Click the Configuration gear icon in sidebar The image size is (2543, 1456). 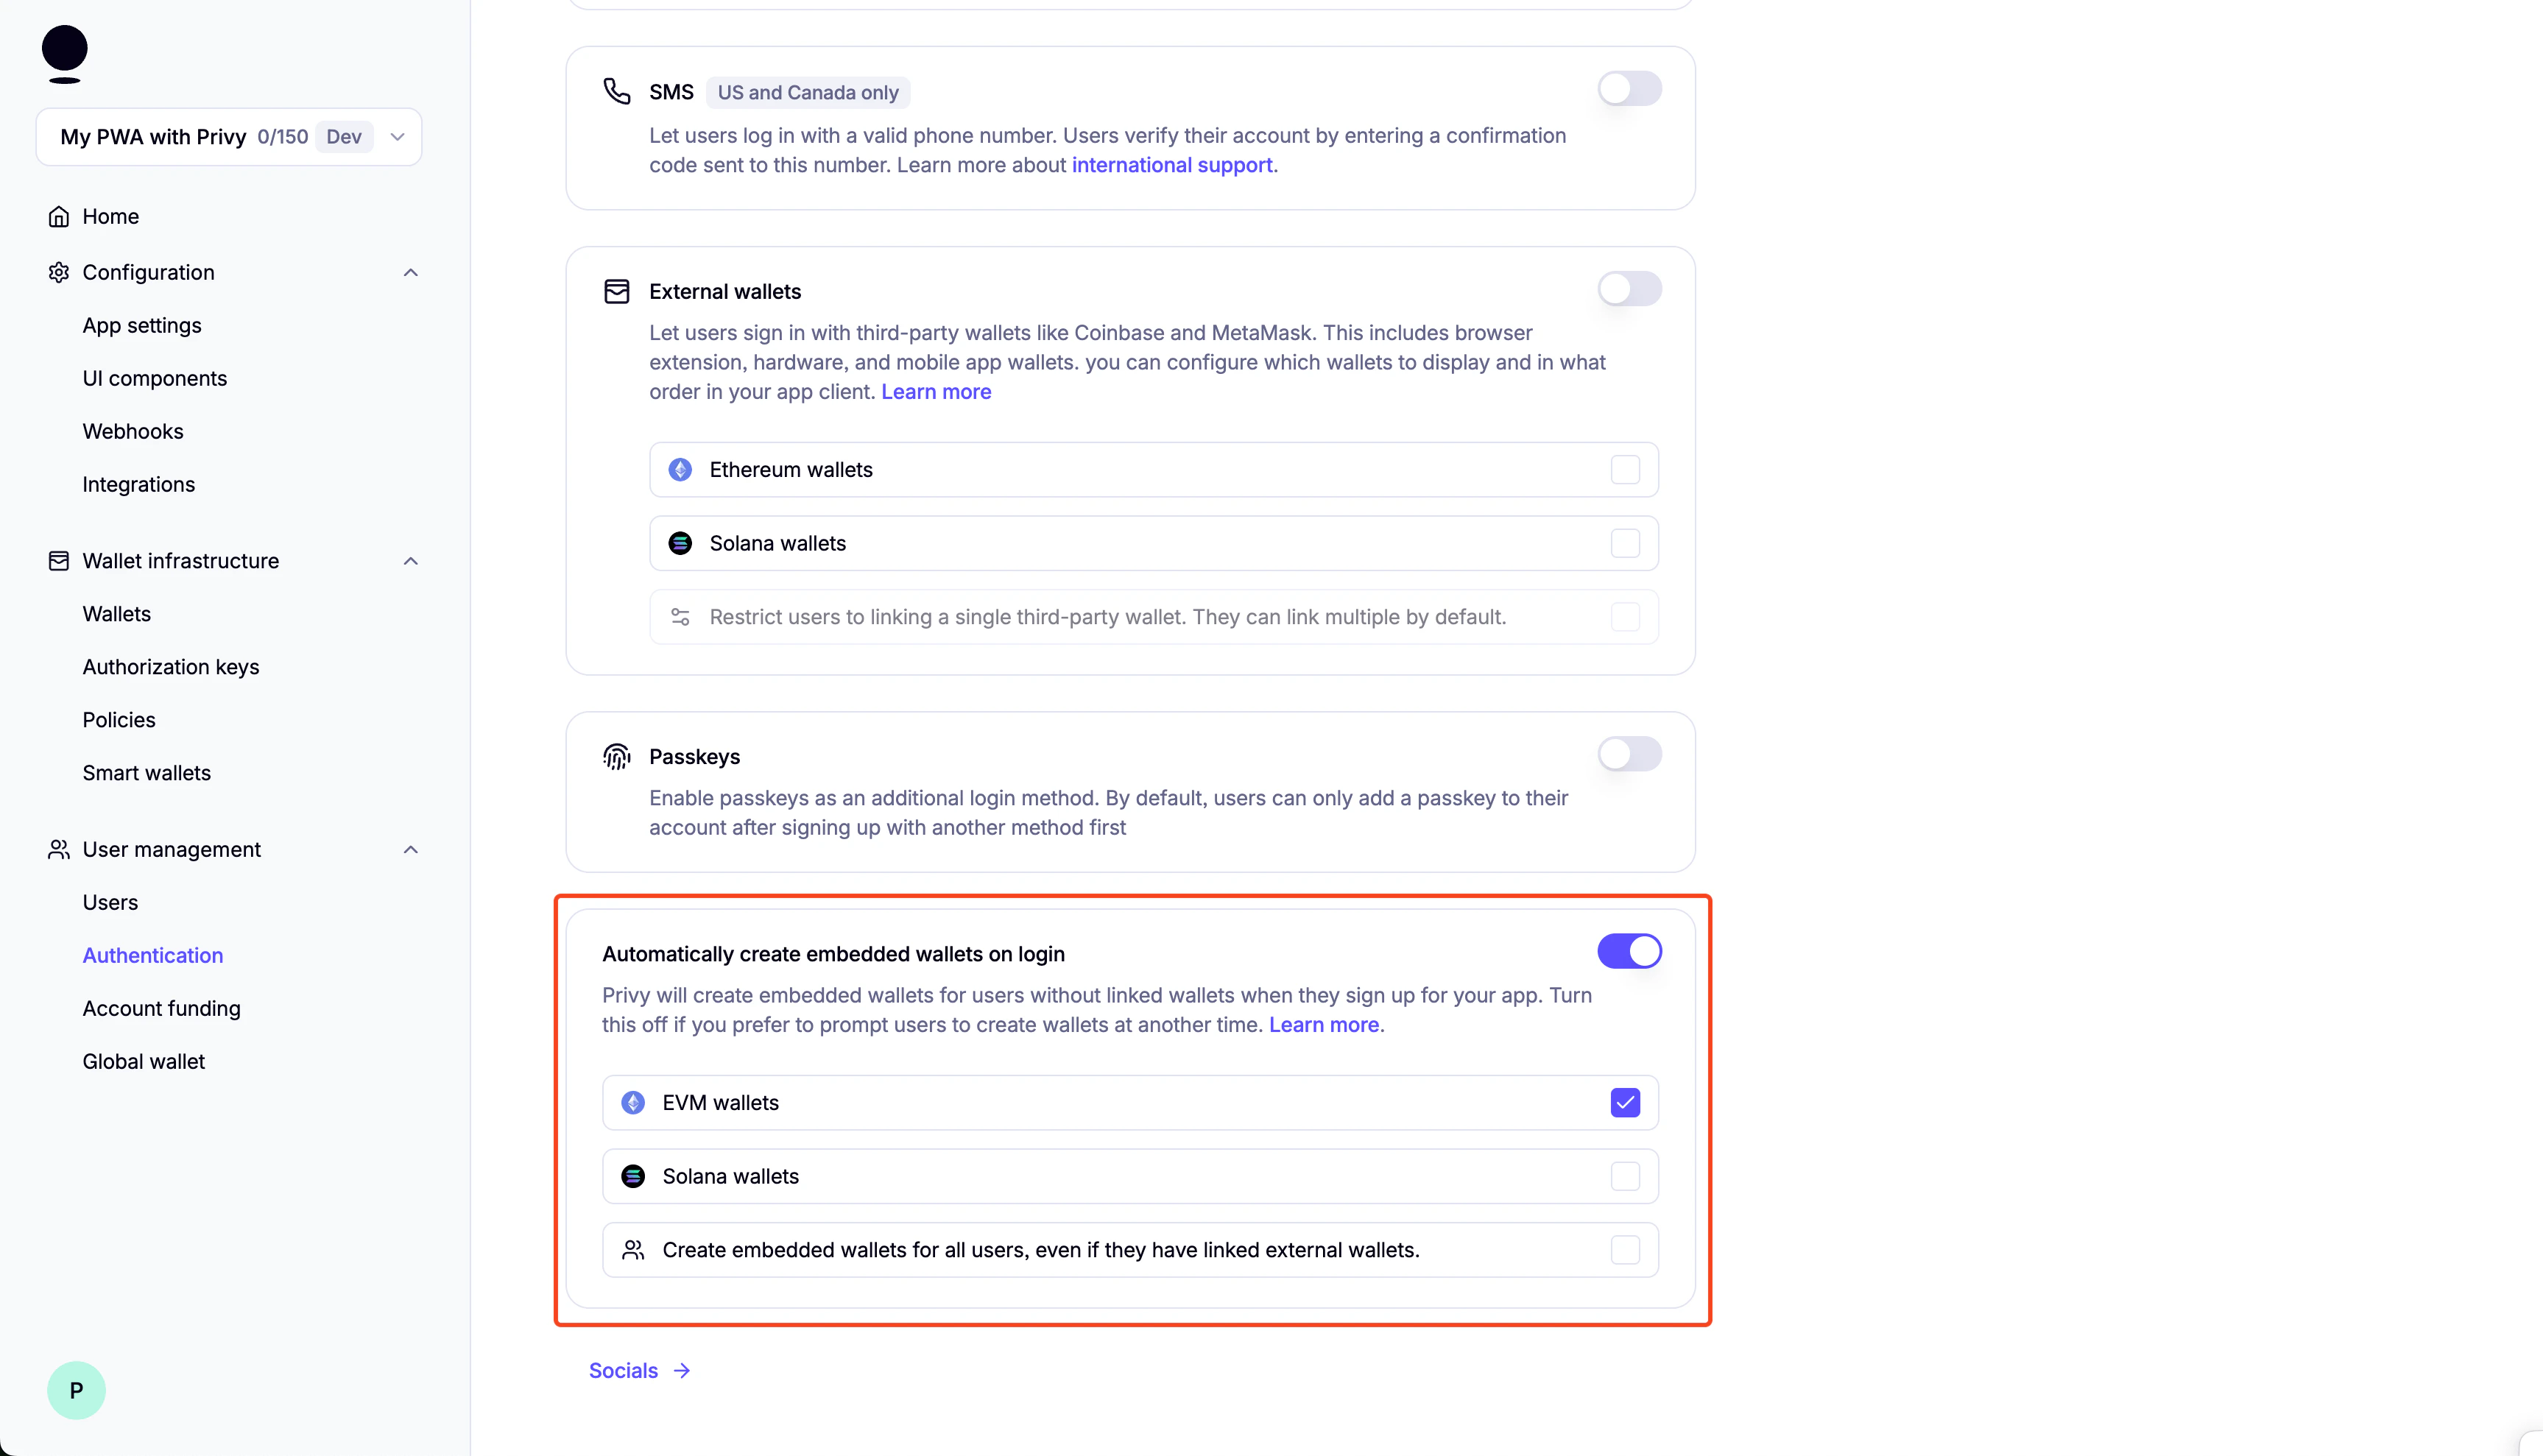pyautogui.click(x=58, y=272)
